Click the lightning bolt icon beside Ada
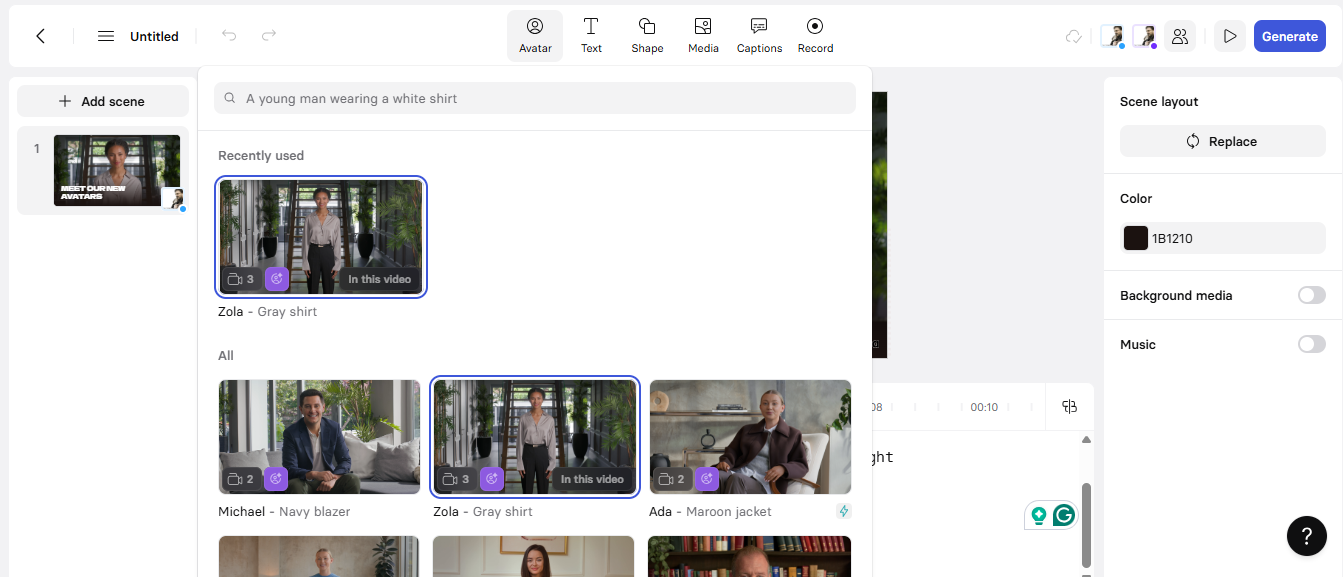1343x577 pixels. coord(844,511)
